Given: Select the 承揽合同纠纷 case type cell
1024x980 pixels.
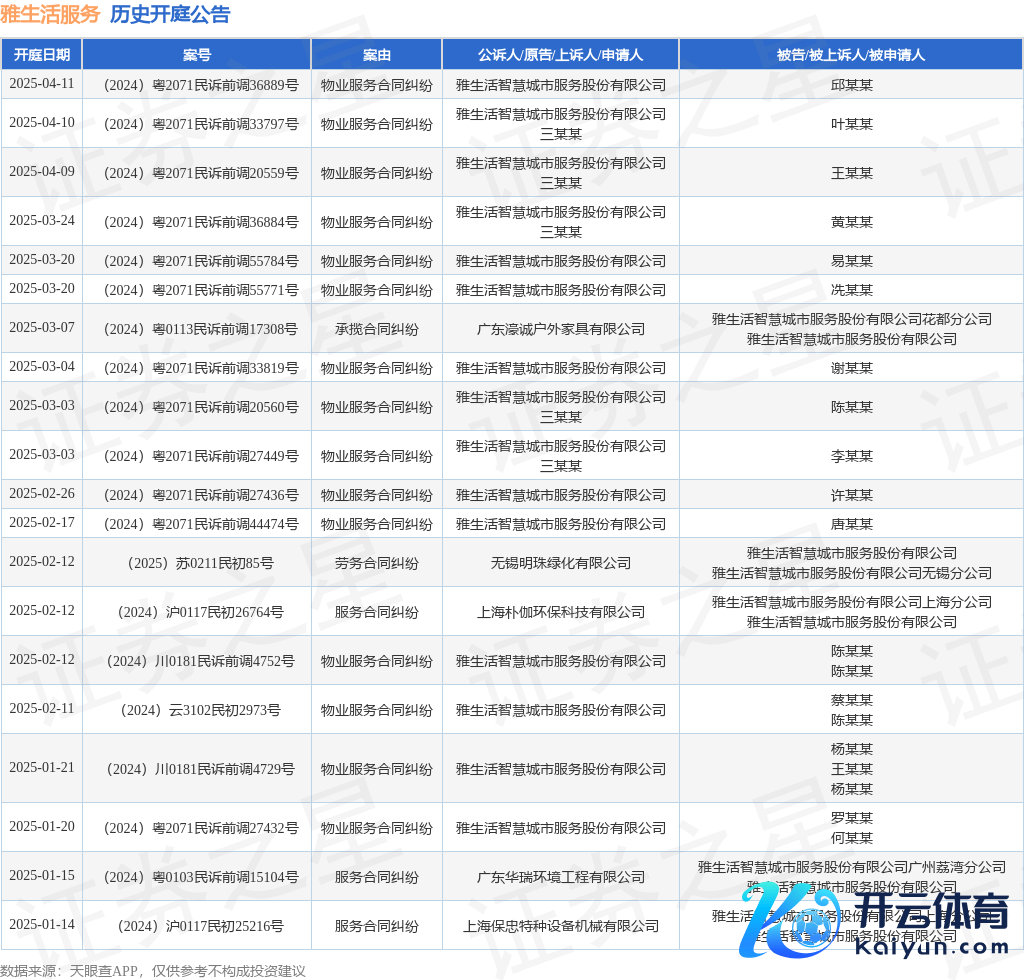Looking at the screenshot, I should click(377, 329).
